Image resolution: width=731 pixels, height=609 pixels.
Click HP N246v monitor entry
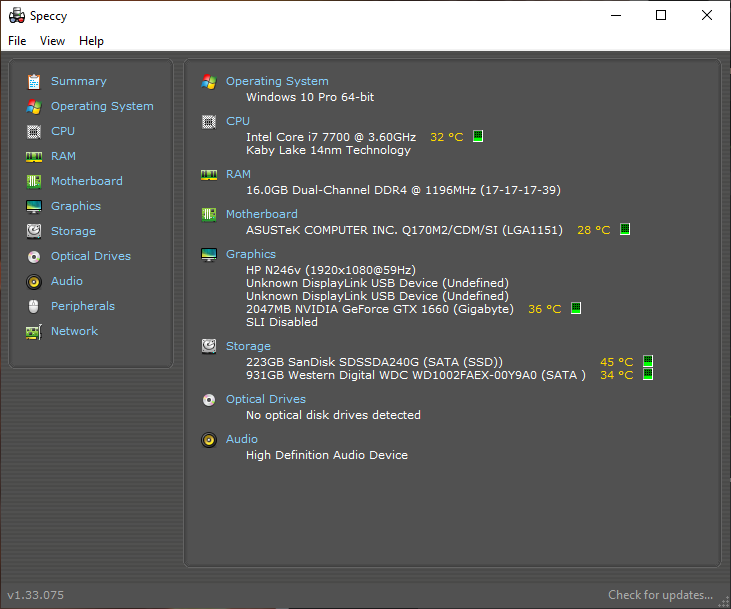click(x=331, y=270)
